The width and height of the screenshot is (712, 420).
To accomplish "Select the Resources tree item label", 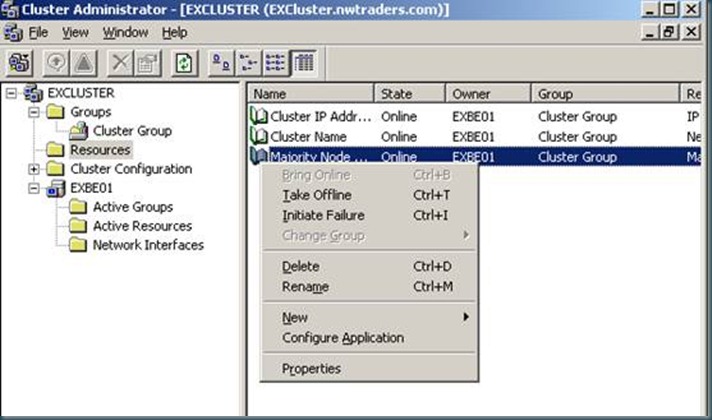I will point(100,150).
